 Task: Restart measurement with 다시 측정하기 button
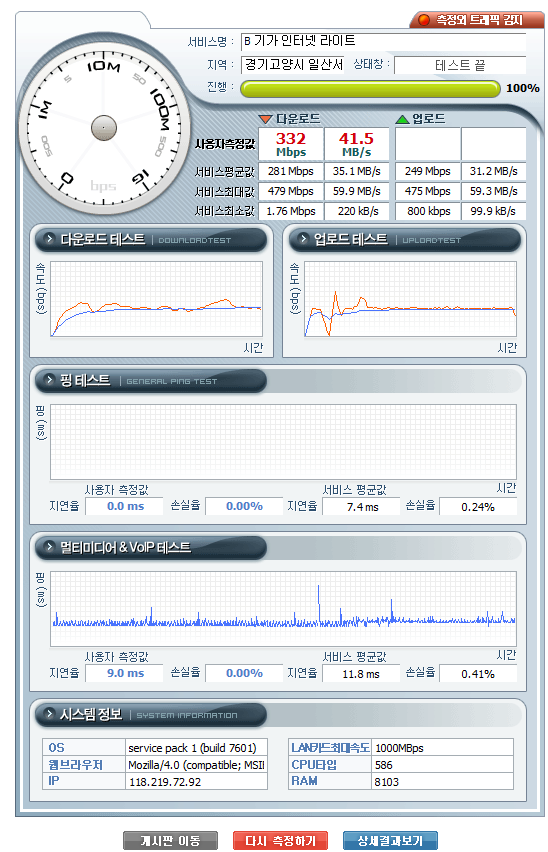[x=280, y=841]
